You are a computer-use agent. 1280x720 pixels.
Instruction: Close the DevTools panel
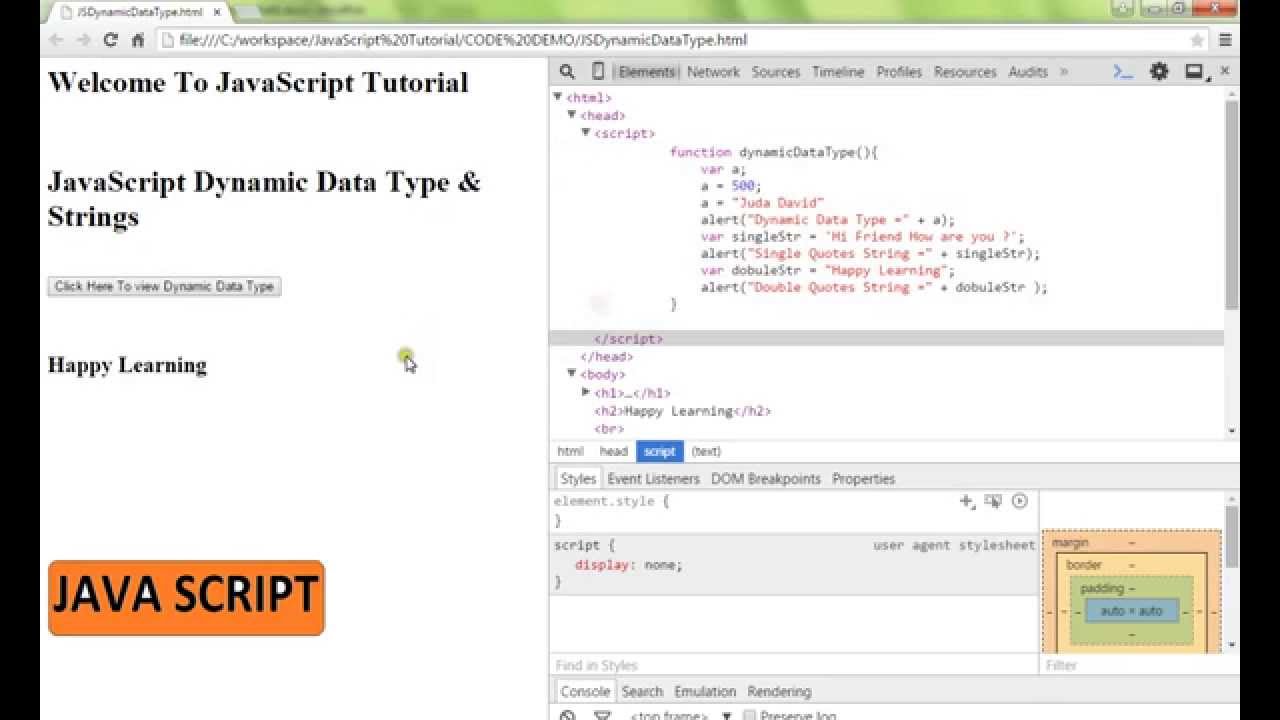click(x=1224, y=71)
